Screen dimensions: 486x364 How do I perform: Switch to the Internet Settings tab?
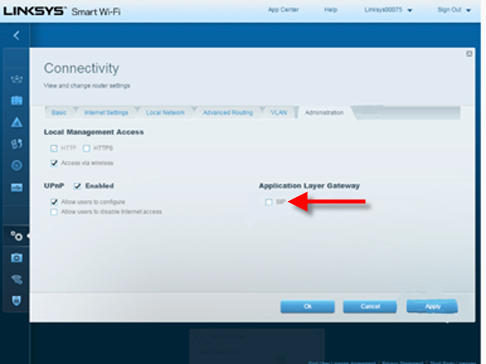[106, 113]
